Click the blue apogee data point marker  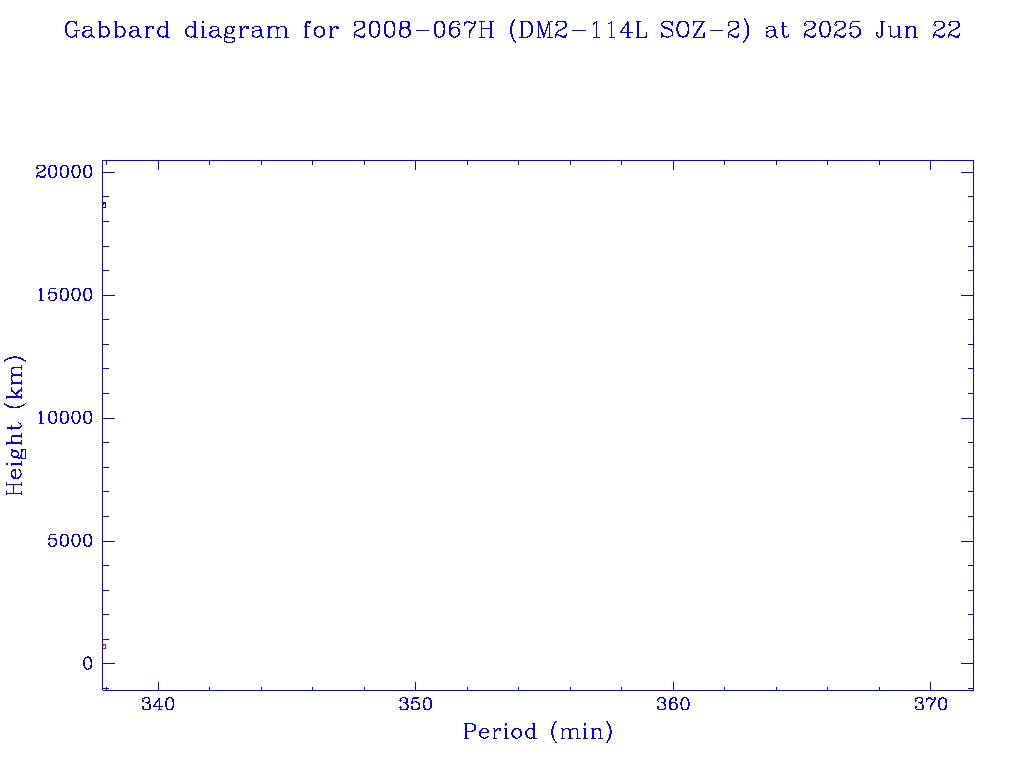103,205
